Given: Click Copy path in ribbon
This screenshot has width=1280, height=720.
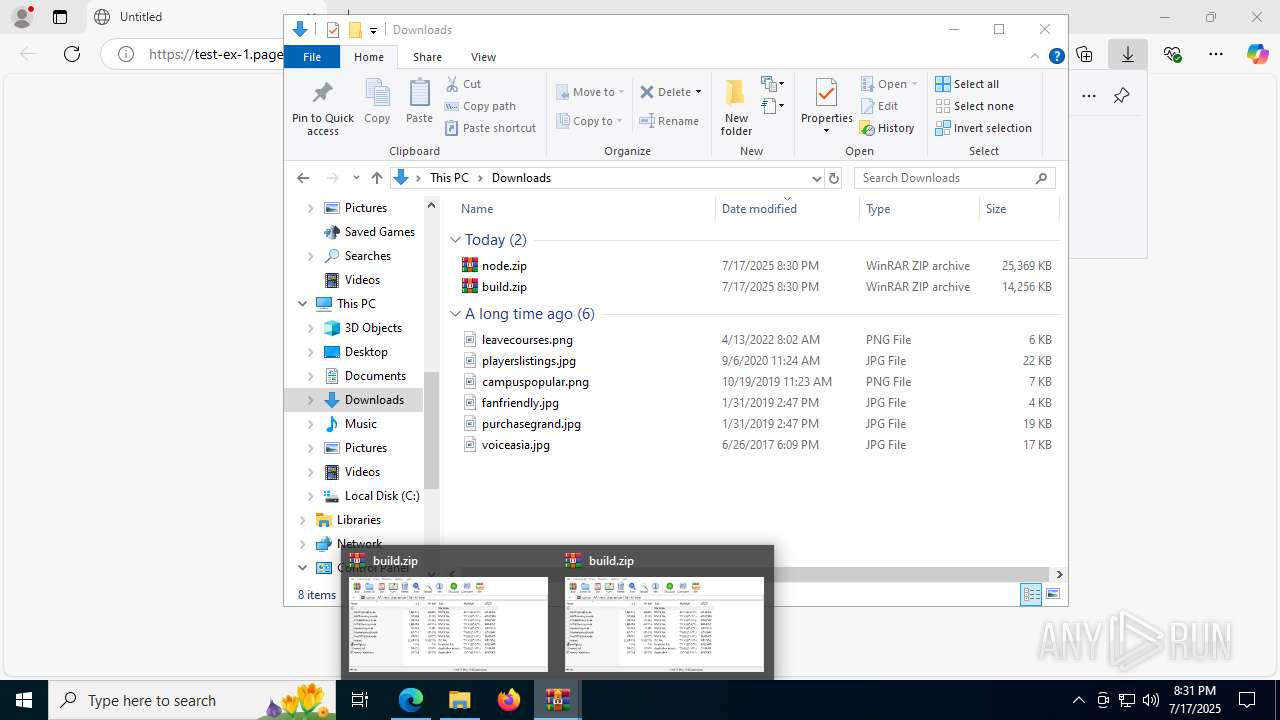Looking at the screenshot, I should [x=480, y=106].
